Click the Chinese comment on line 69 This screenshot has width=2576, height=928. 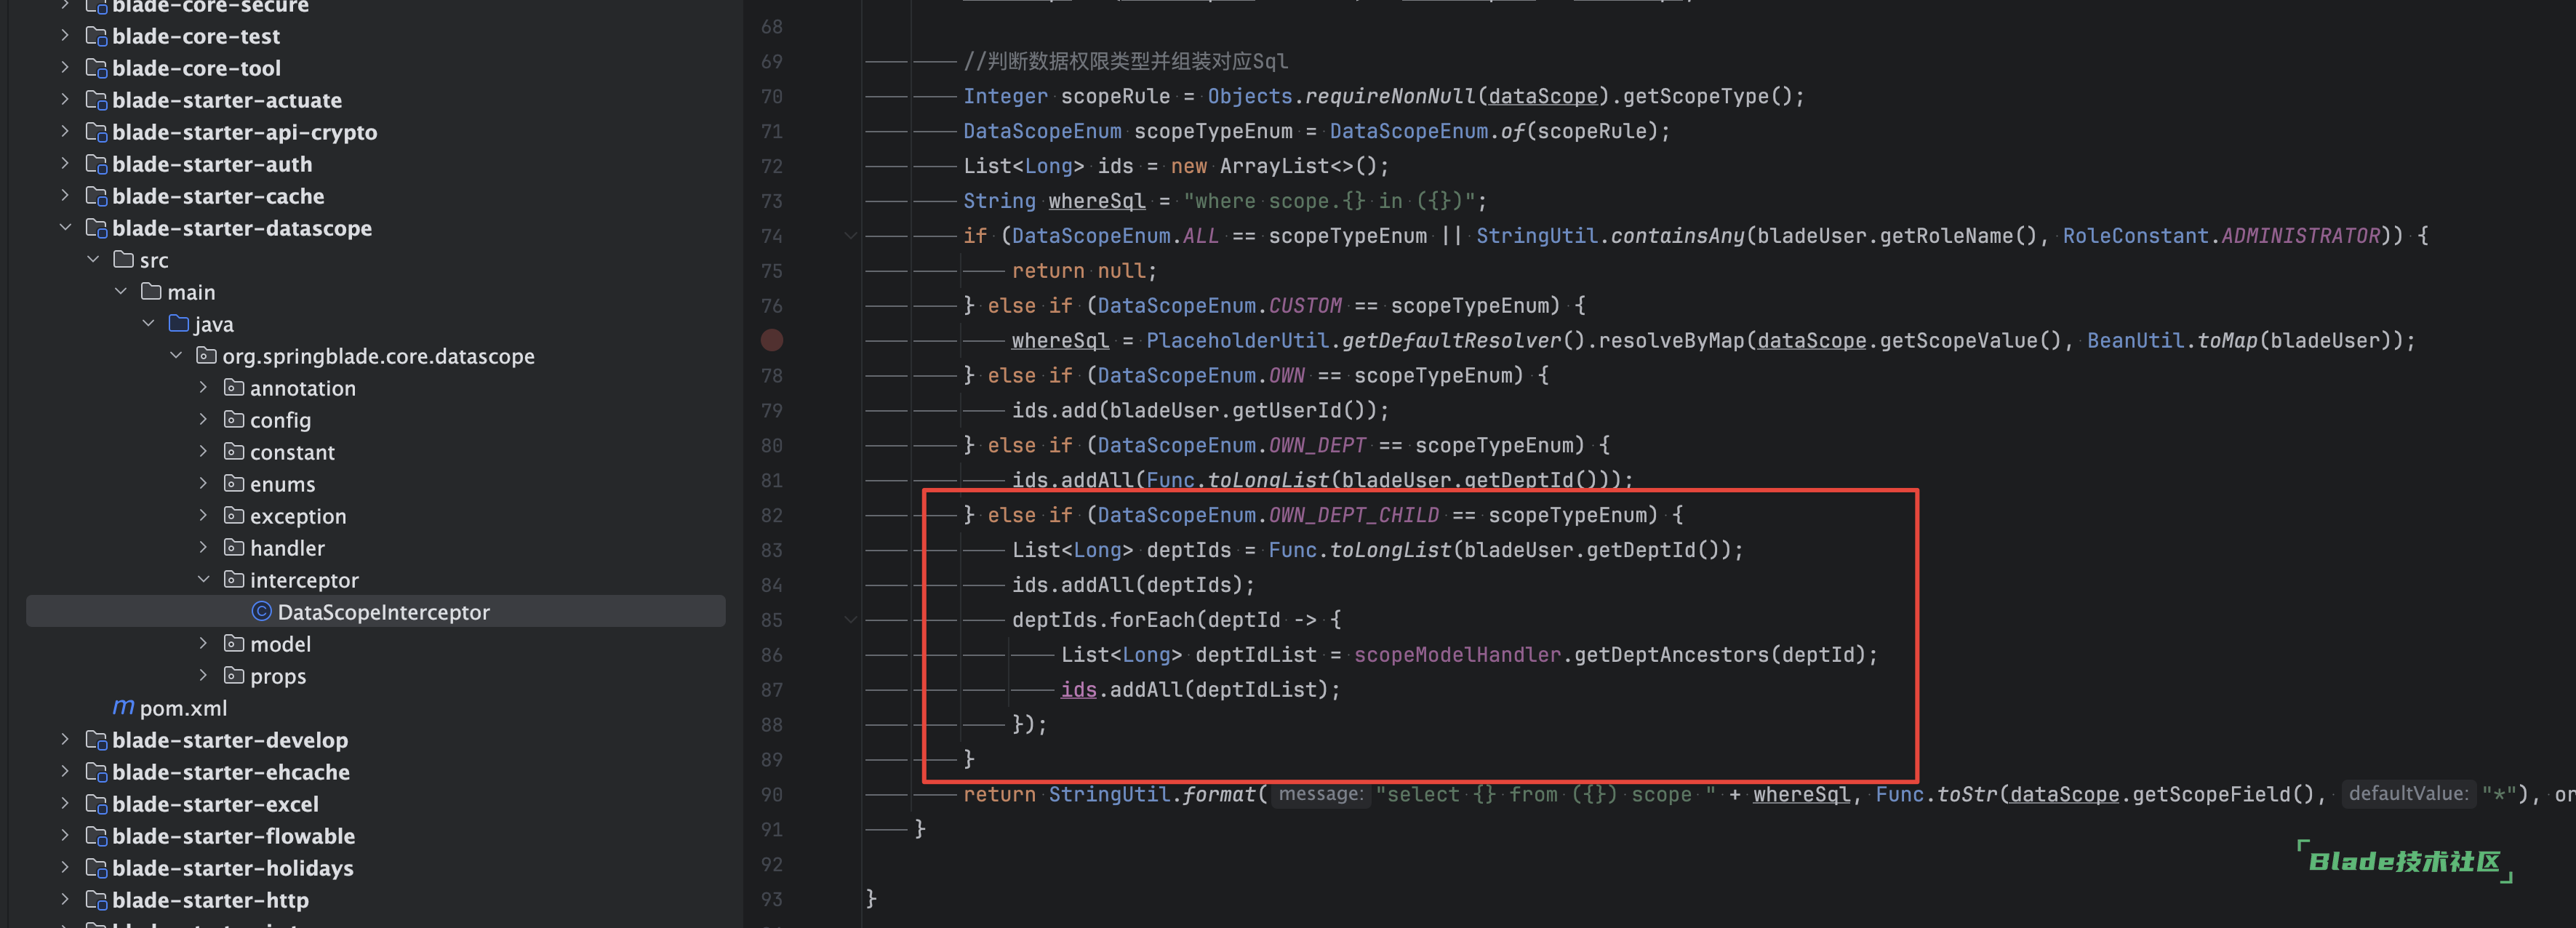click(x=1125, y=62)
